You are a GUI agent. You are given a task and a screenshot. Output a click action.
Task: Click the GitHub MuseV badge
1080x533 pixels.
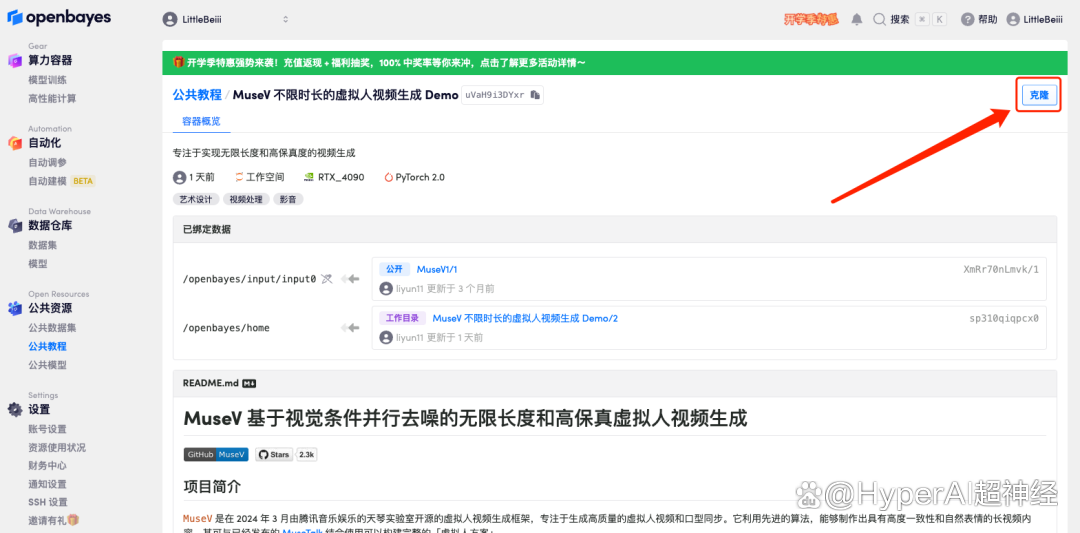click(x=215, y=454)
